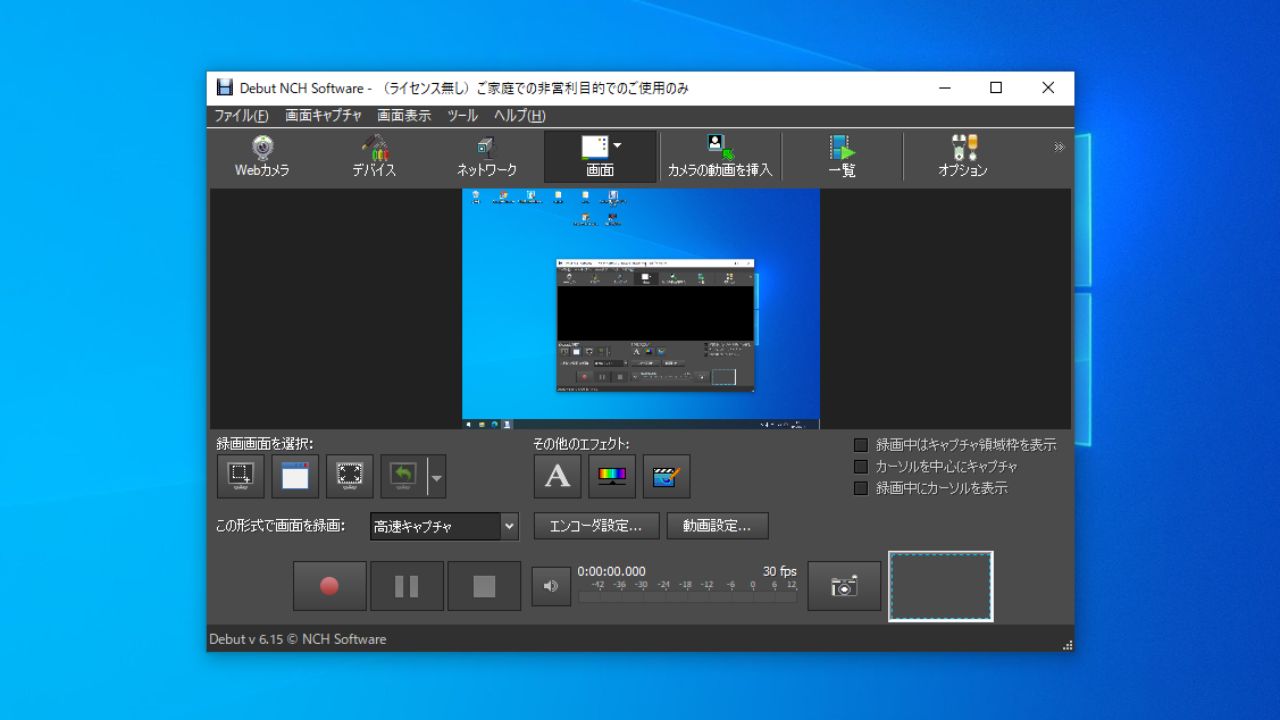Click the audio level meter bar

688,597
